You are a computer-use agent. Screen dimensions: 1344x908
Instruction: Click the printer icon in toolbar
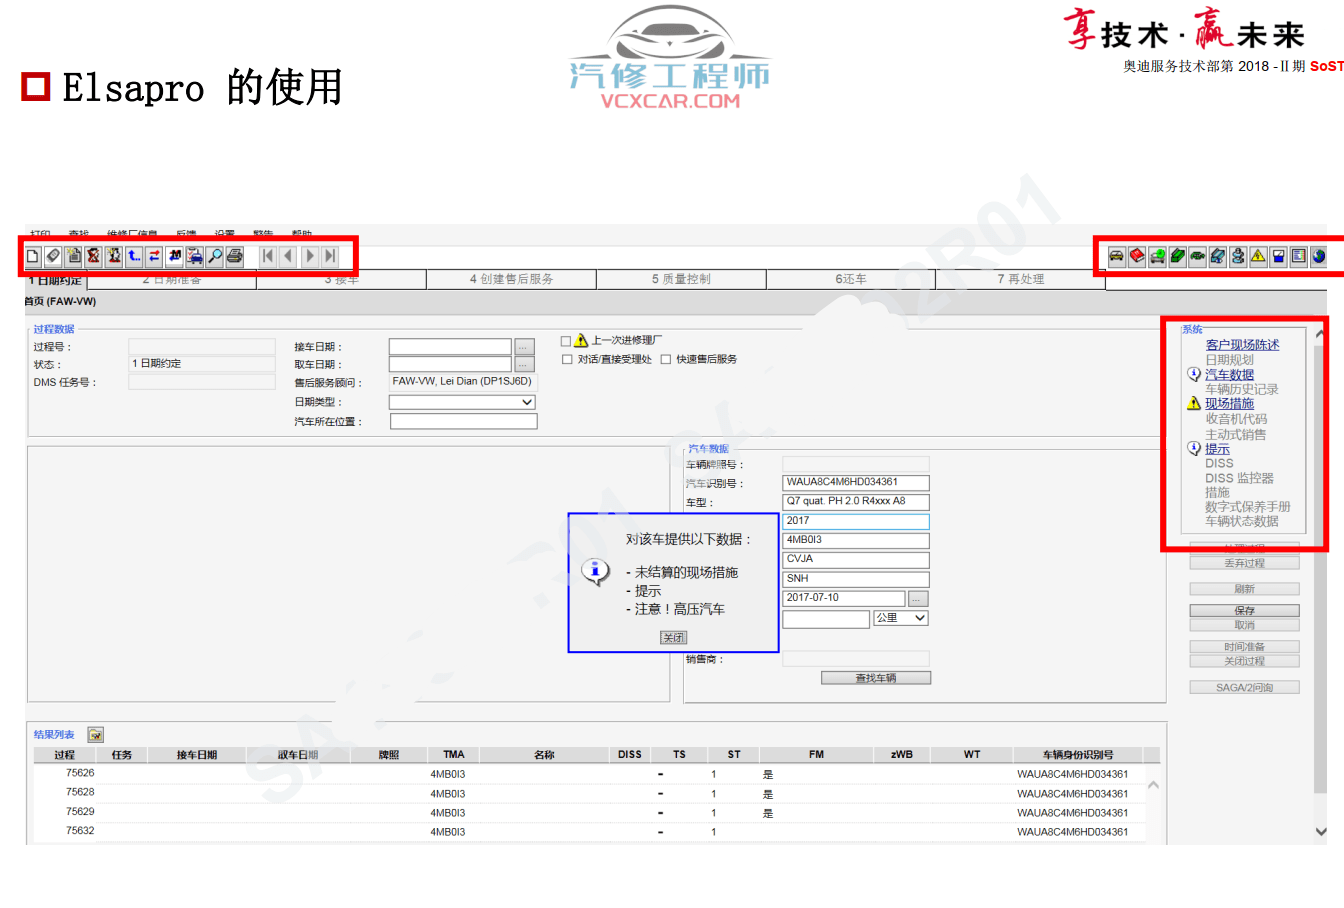pos(235,257)
